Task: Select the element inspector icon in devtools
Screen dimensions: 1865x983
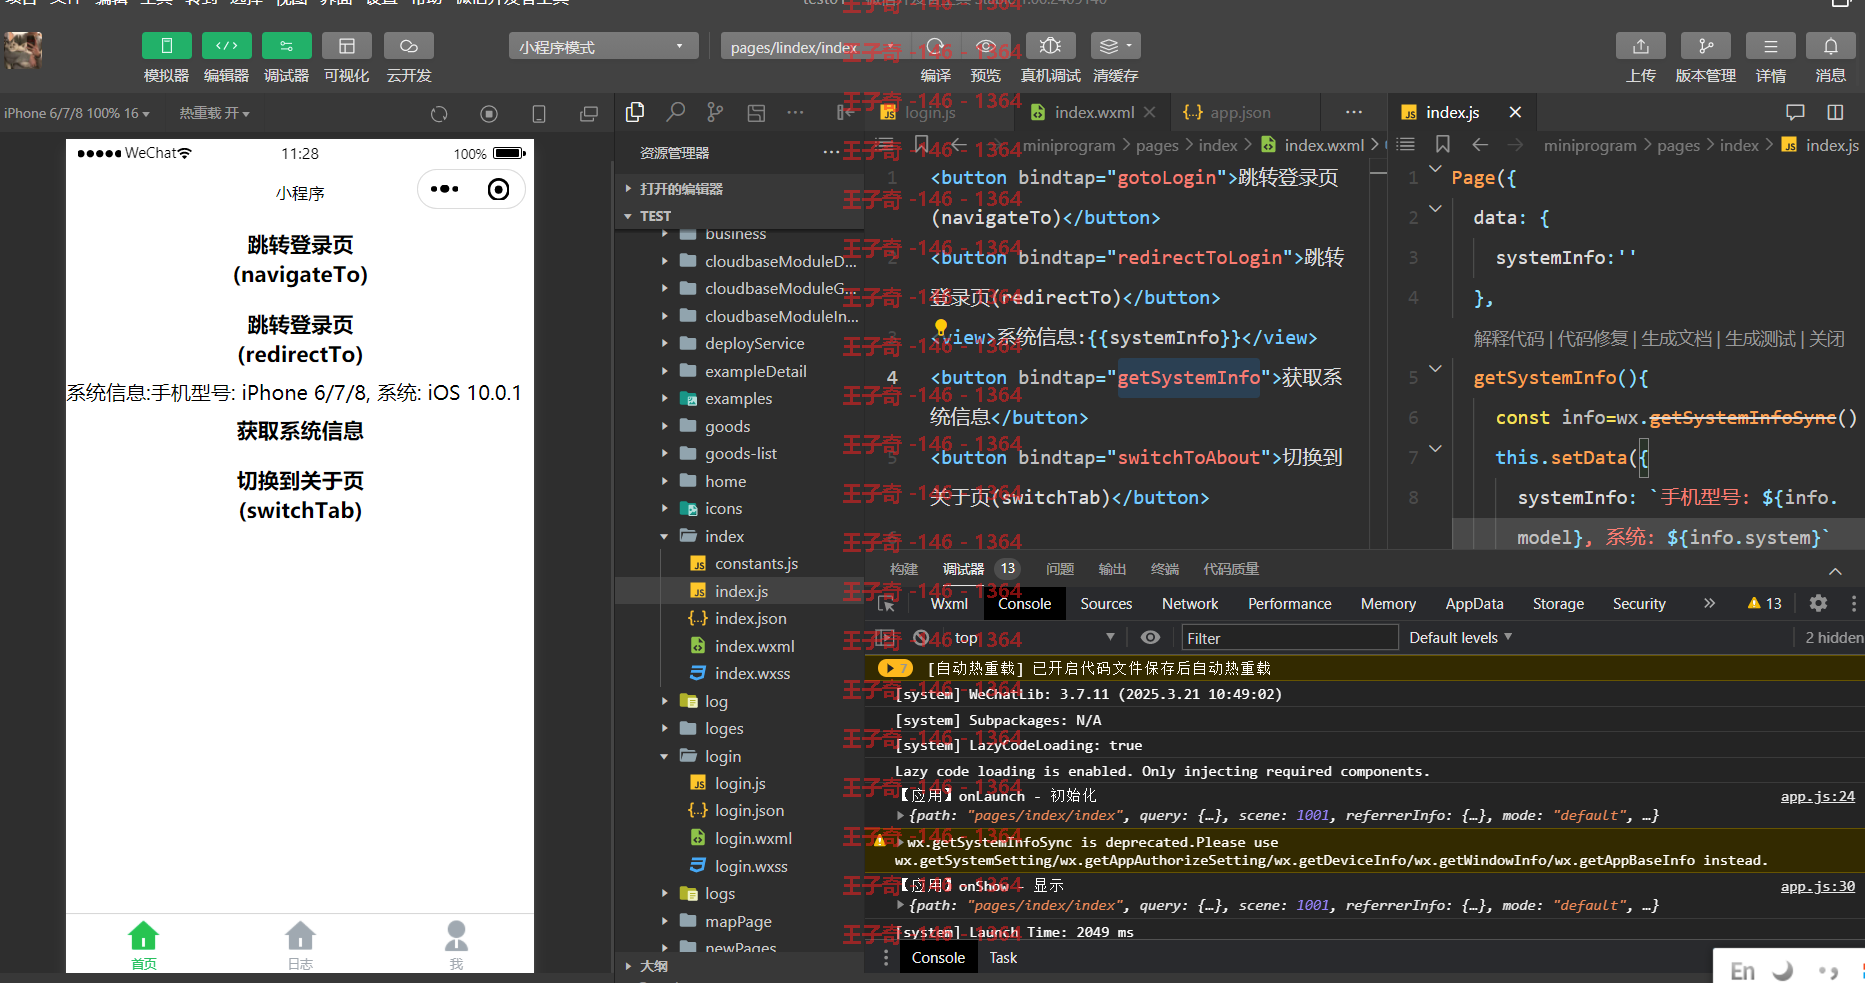Action: (x=886, y=604)
